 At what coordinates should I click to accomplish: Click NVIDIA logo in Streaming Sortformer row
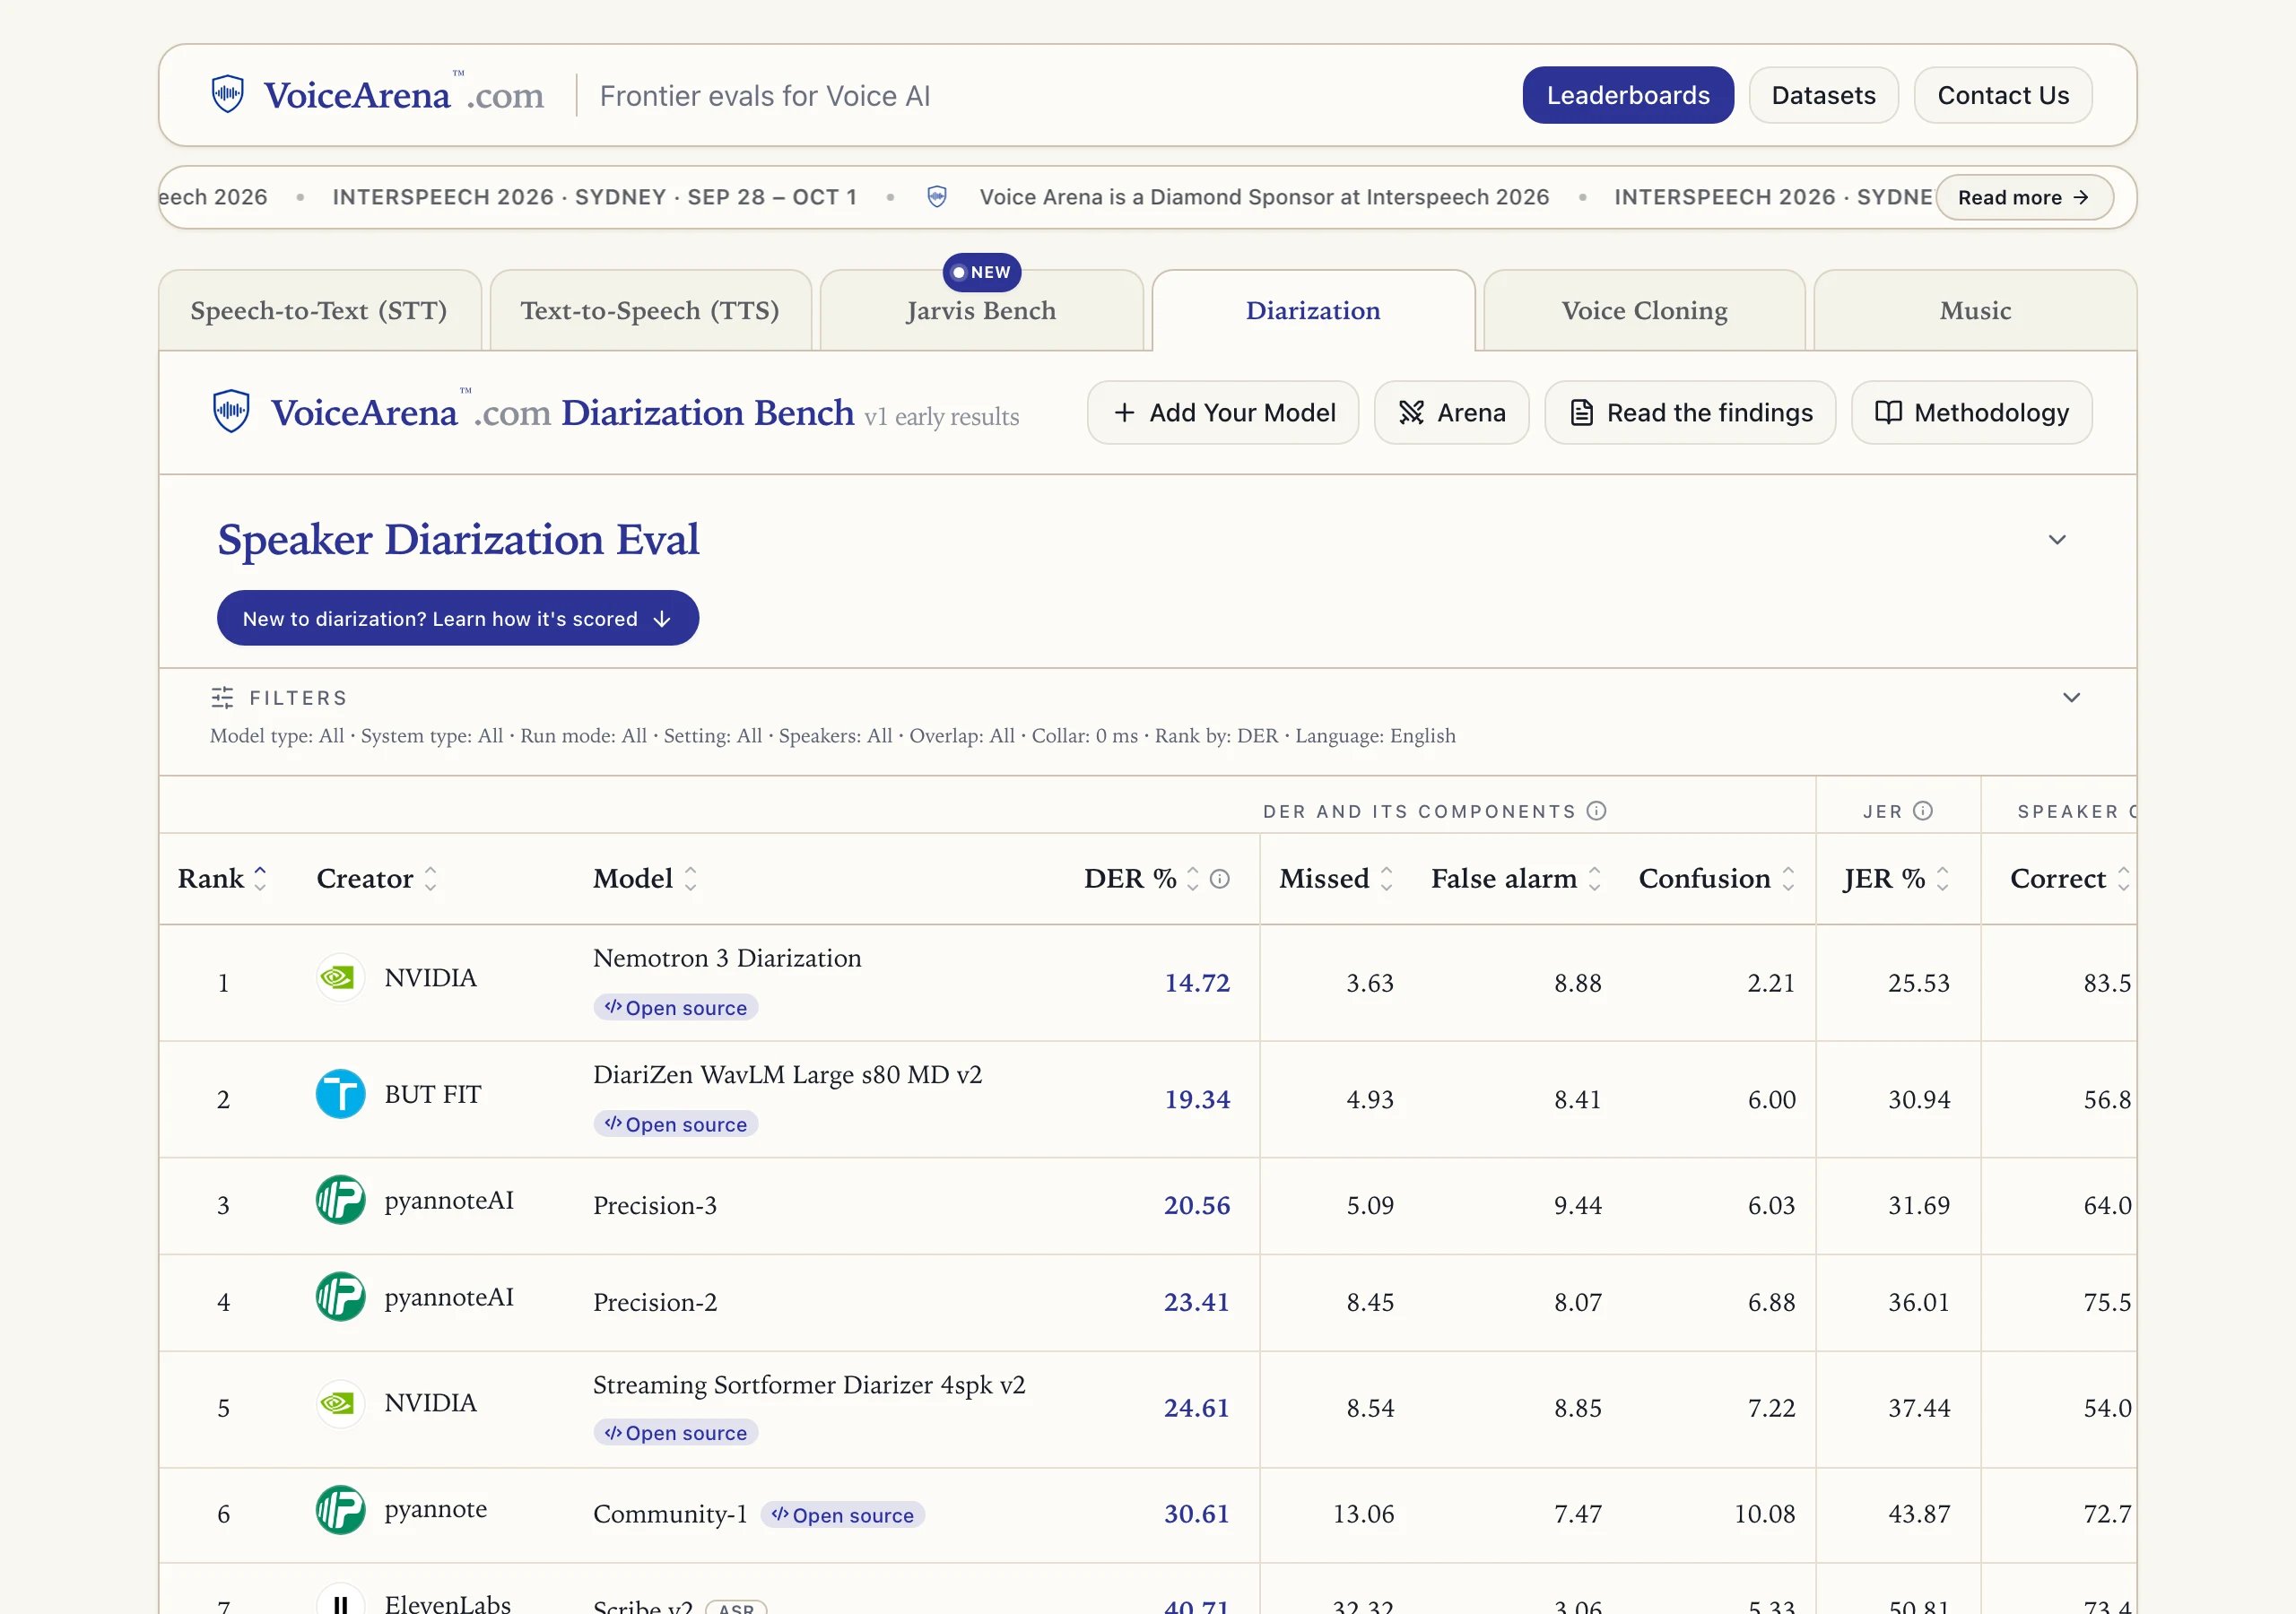[340, 1403]
